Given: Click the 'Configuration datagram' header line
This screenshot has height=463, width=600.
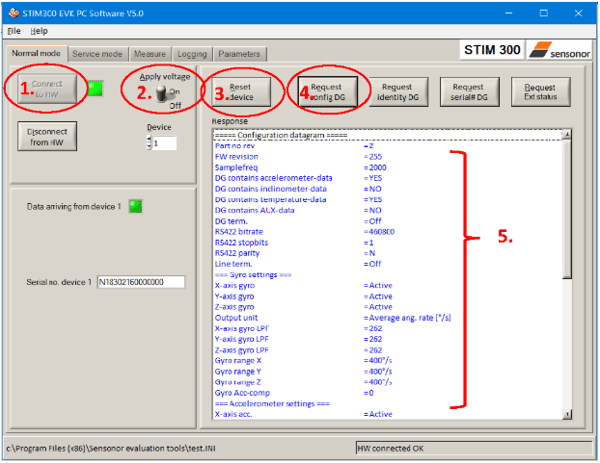Looking at the screenshot, I should [x=387, y=135].
